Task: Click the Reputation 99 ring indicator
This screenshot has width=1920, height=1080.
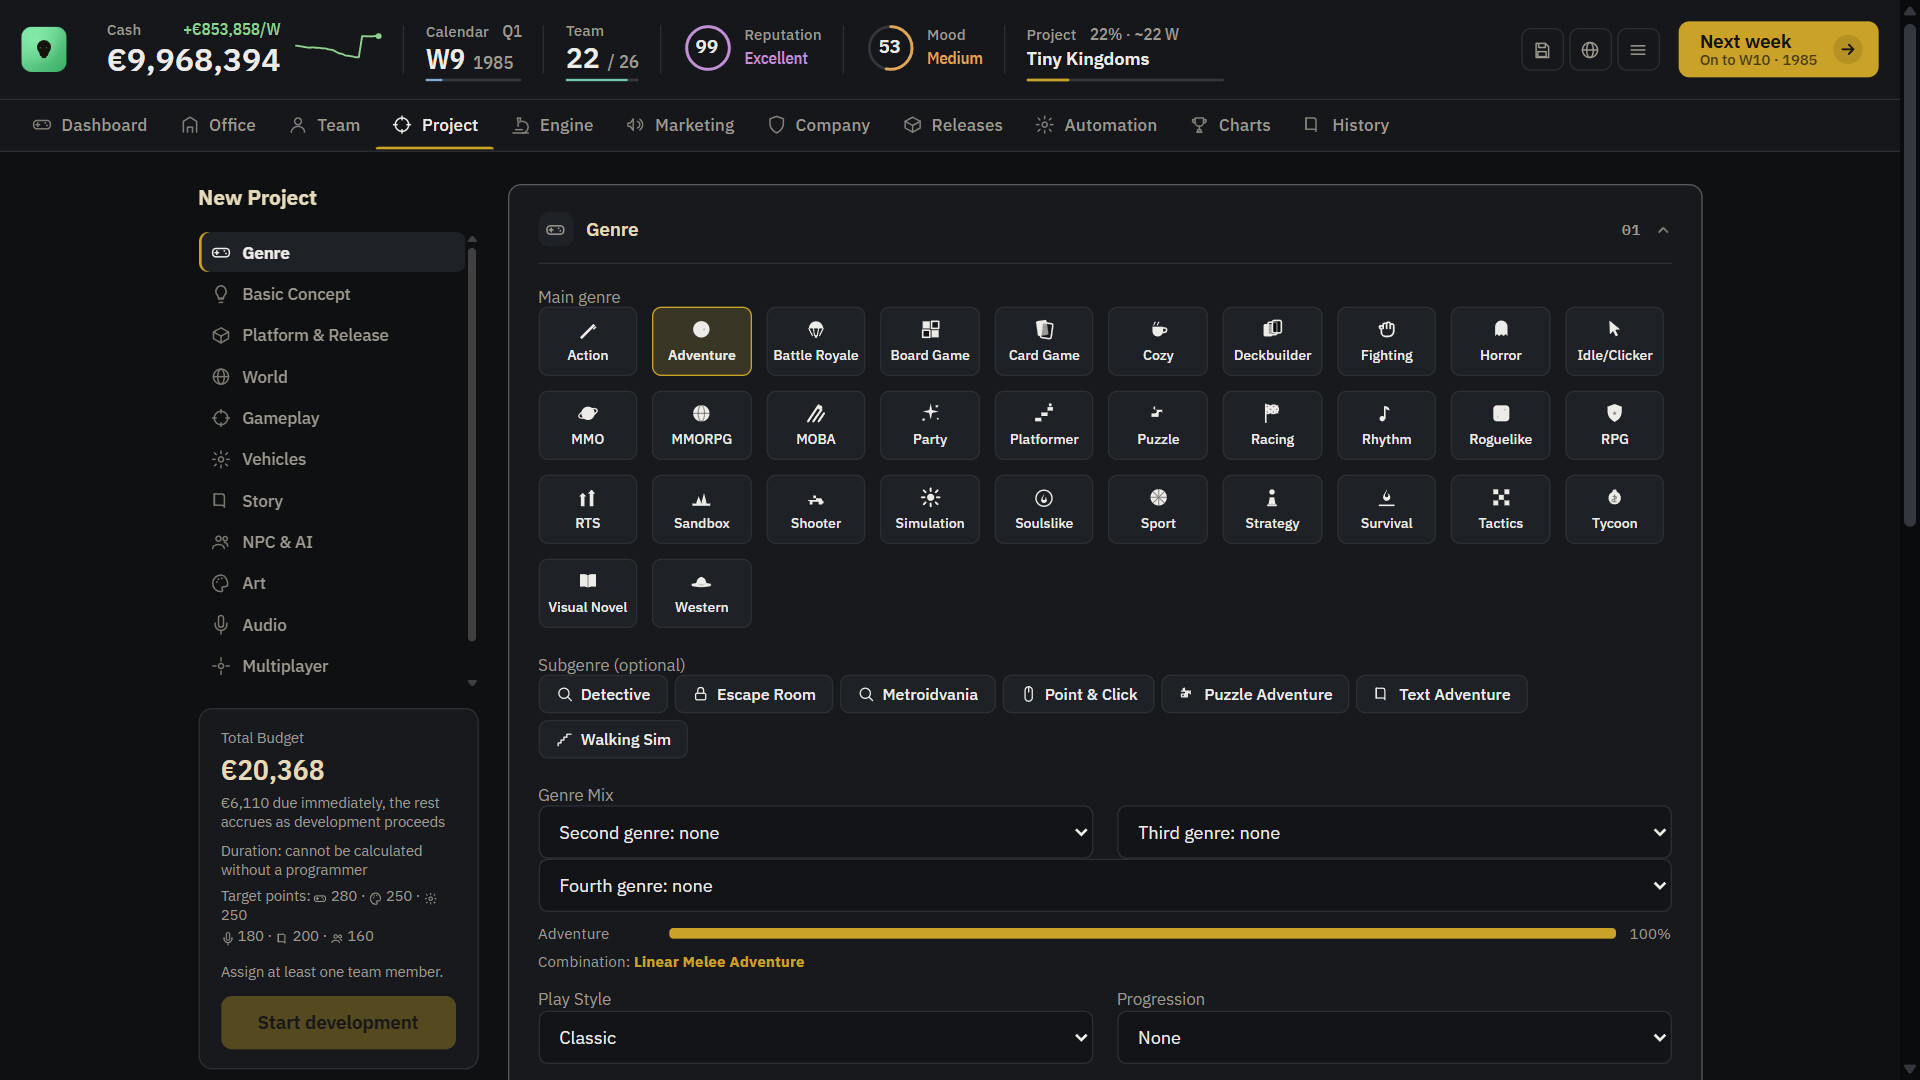Action: point(707,47)
